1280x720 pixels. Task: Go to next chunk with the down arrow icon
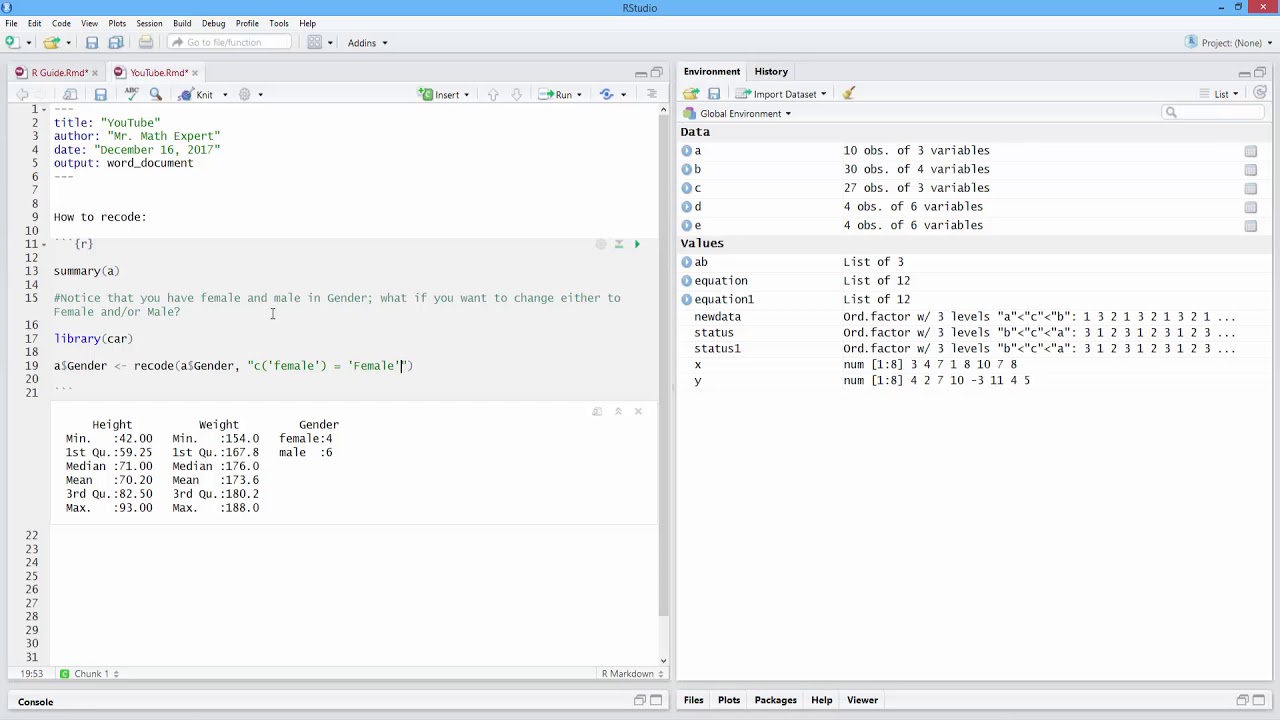click(516, 94)
